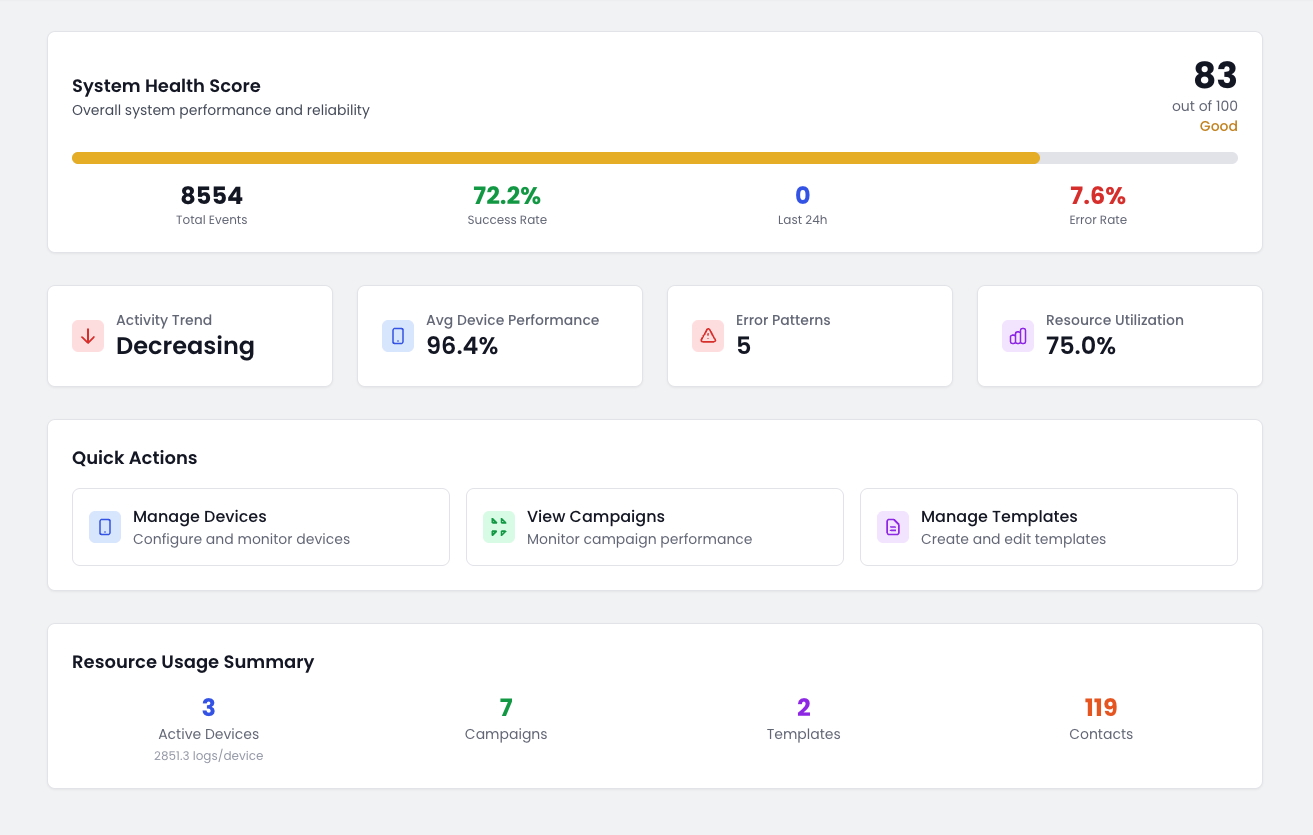1313x835 pixels.
Task: Click the red downward arrow Activity Trend icon
Action: point(88,336)
